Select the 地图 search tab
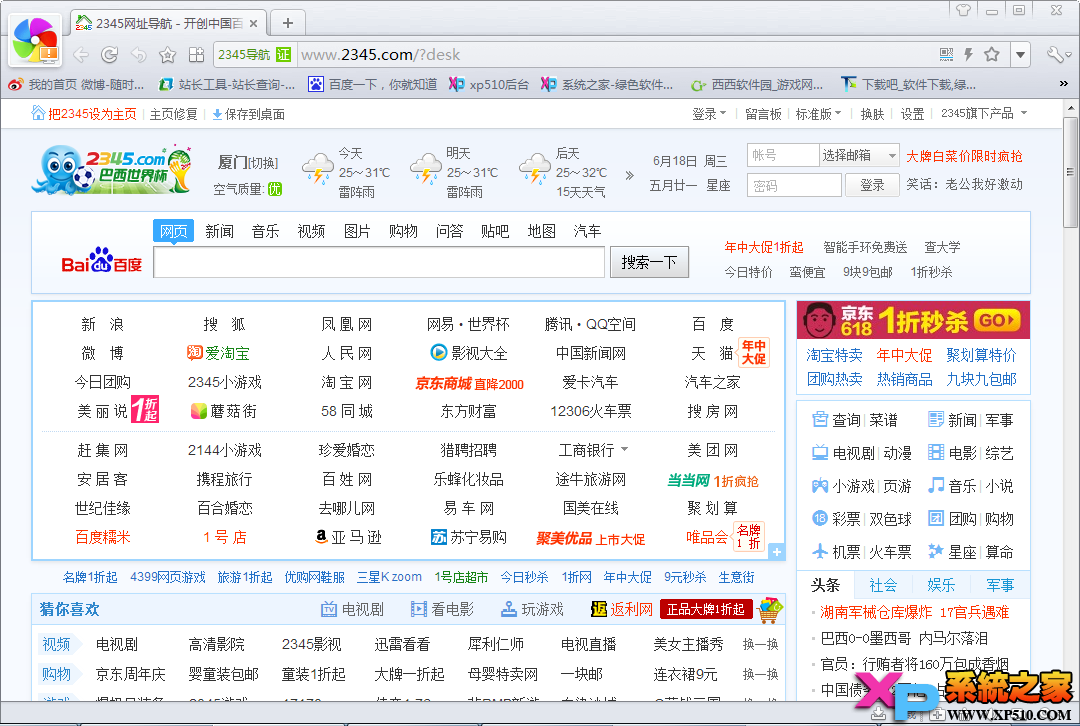 (541, 231)
